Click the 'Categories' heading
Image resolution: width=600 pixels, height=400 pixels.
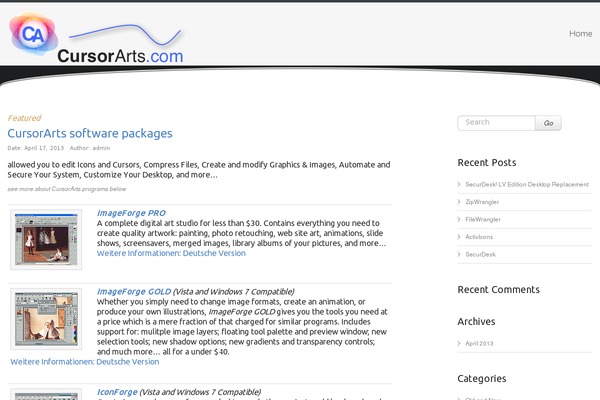pyautogui.click(x=482, y=379)
